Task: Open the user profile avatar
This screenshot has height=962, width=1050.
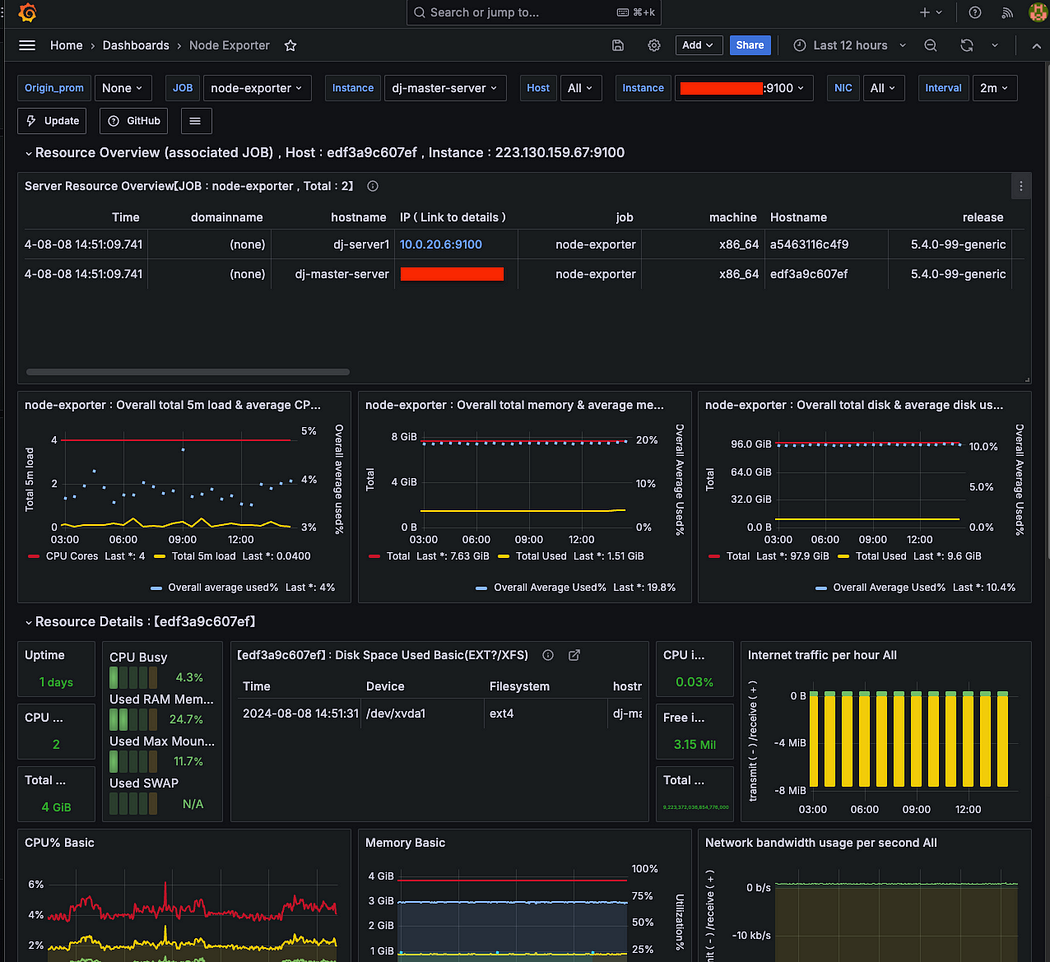Action: click(1037, 13)
